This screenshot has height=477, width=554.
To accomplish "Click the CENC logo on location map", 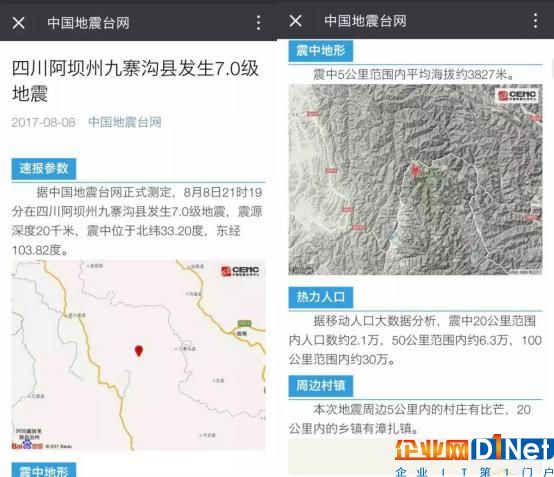I will pos(240,271).
